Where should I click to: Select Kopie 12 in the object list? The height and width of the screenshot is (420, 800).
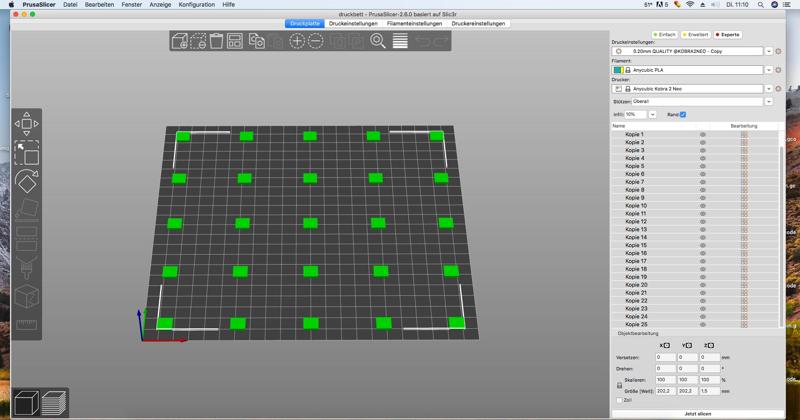(636, 221)
